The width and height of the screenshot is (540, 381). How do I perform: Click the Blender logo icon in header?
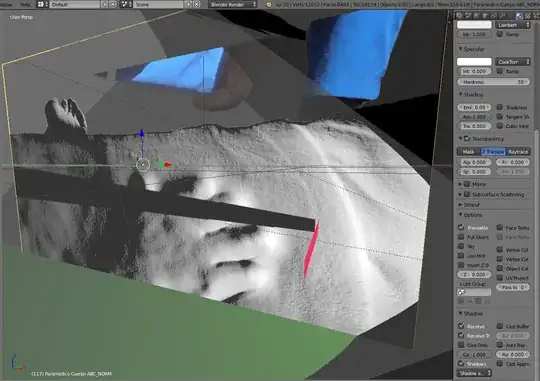click(x=269, y=4)
